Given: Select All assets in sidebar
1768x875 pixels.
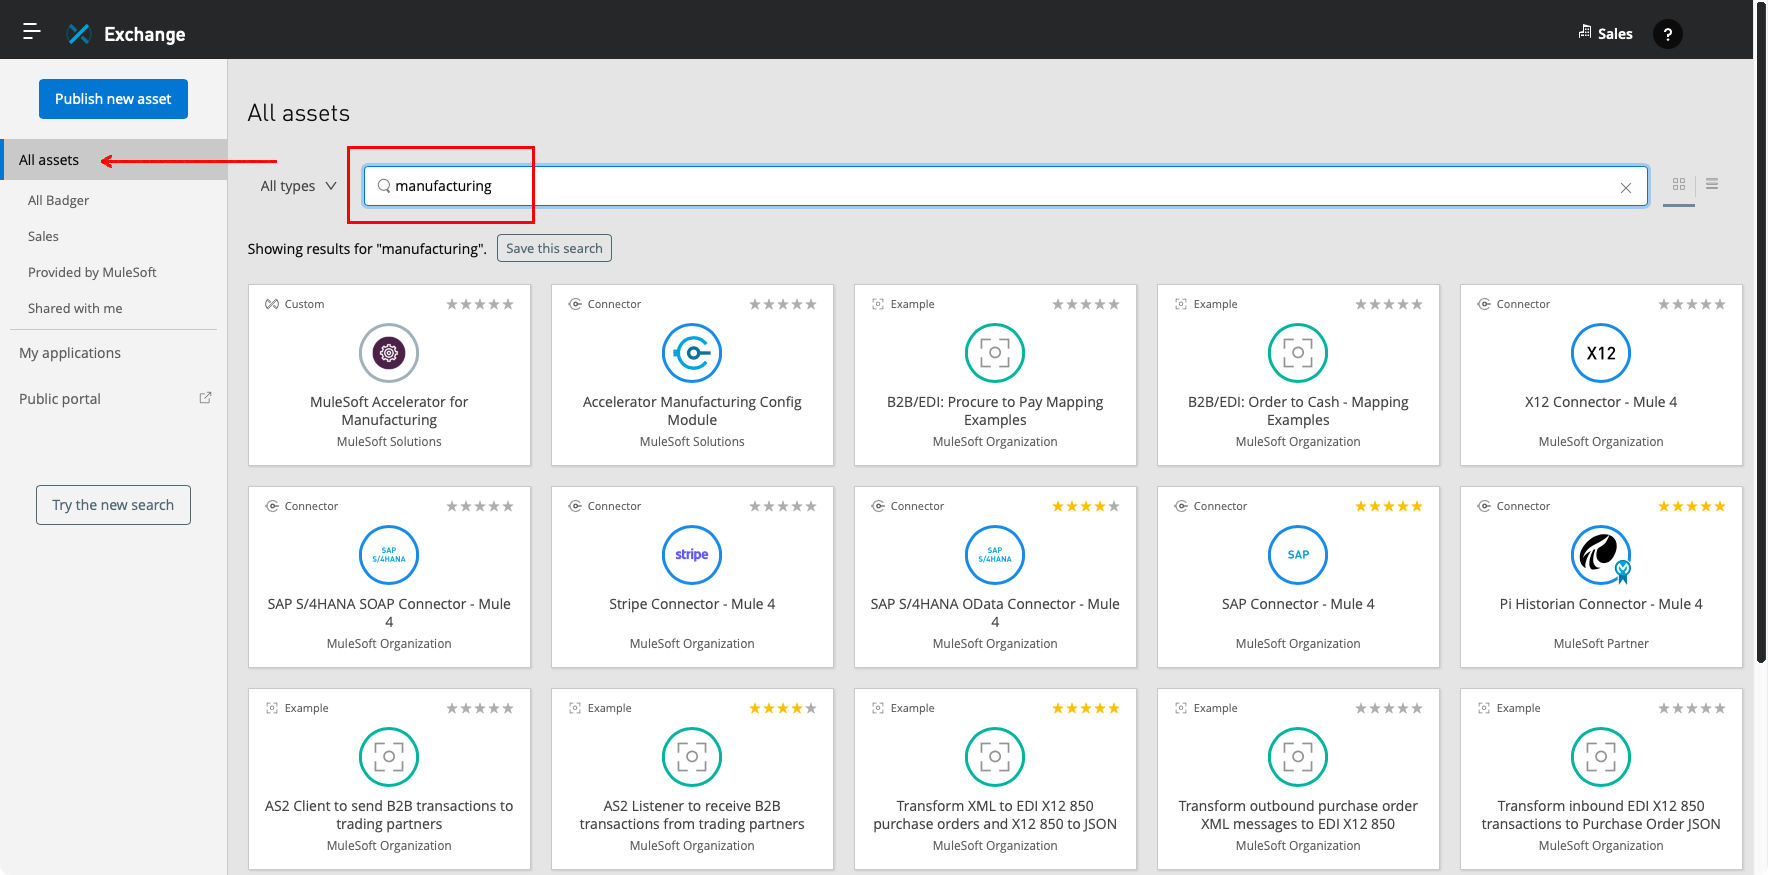Looking at the screenshot, I should click(114, 160).
